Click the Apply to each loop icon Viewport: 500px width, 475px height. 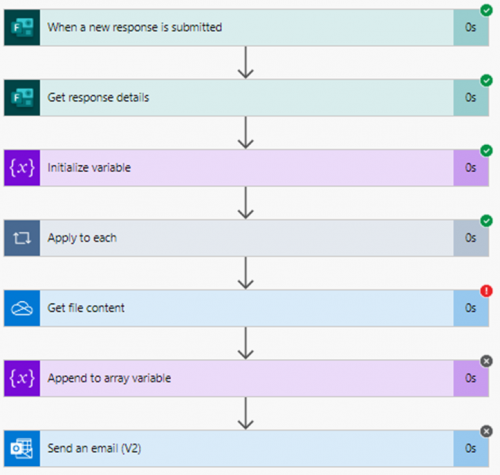(x=22, y=238)
